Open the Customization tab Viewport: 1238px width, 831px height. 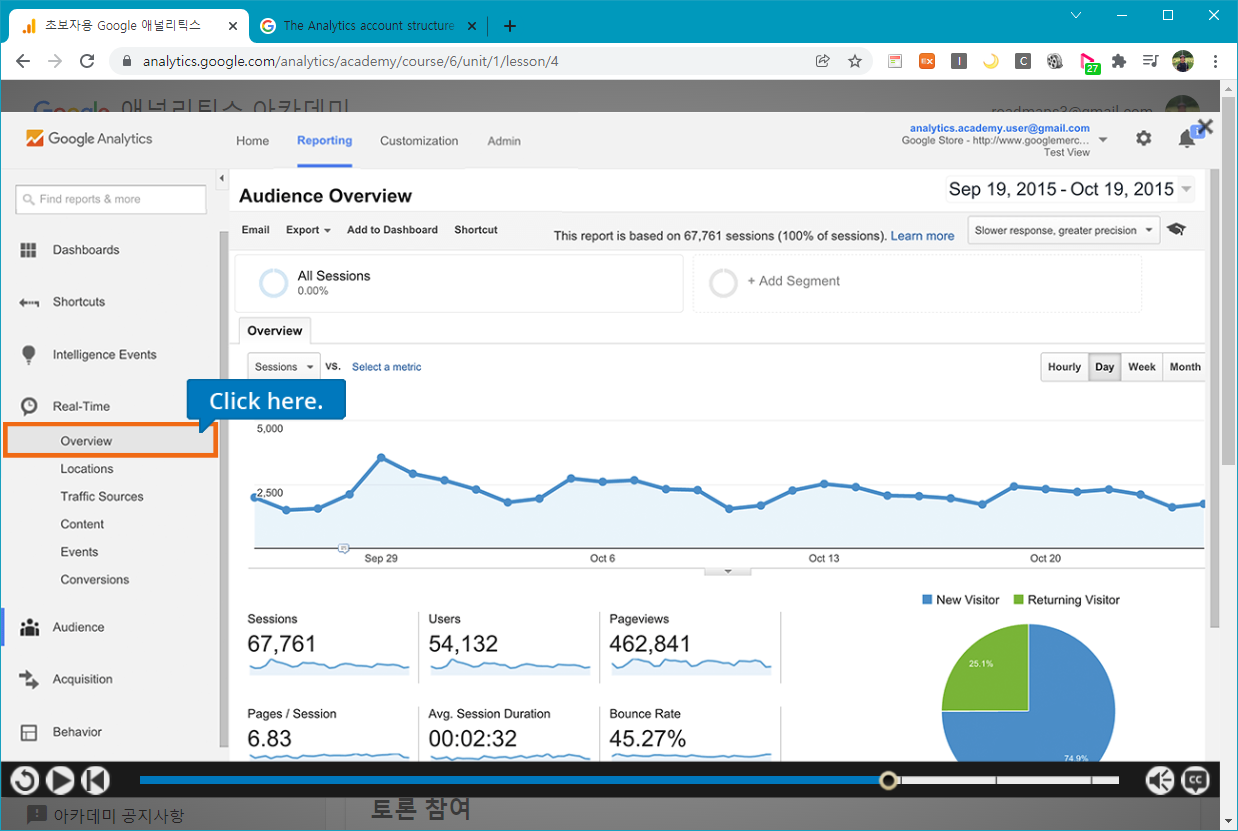pos(419,141)
